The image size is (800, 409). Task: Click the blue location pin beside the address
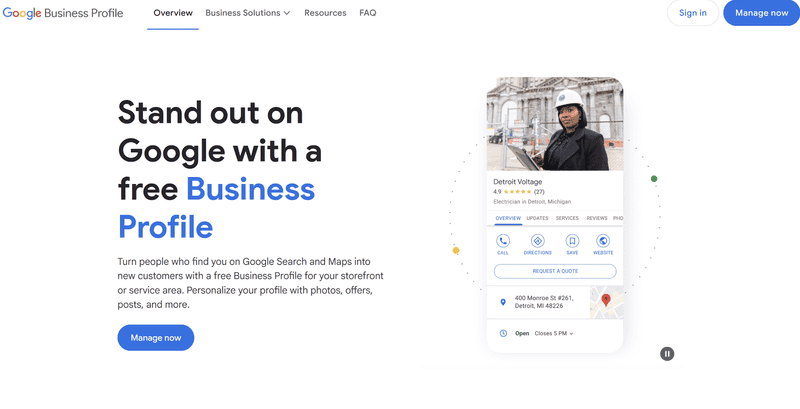tap(503, 302)
